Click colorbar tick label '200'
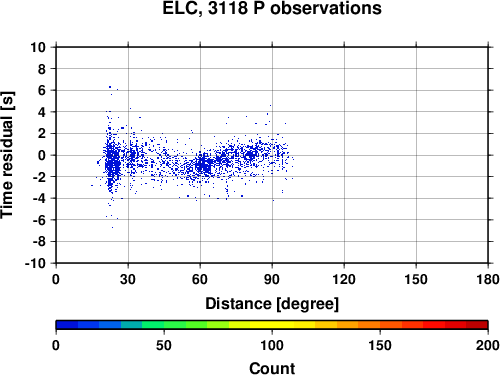 click(488, 345)
